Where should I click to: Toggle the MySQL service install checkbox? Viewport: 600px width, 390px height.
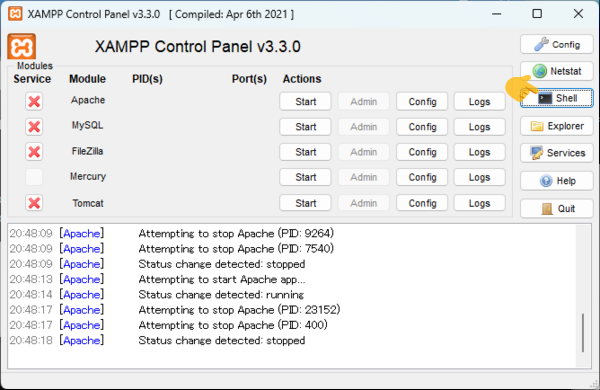coord(34,127)
